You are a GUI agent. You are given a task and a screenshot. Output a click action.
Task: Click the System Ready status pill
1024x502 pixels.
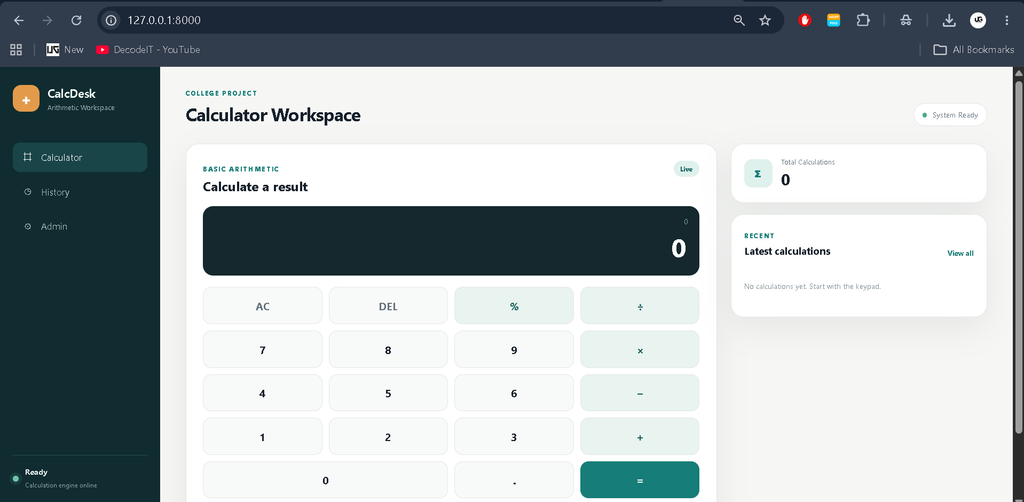(x=950, y=115)
